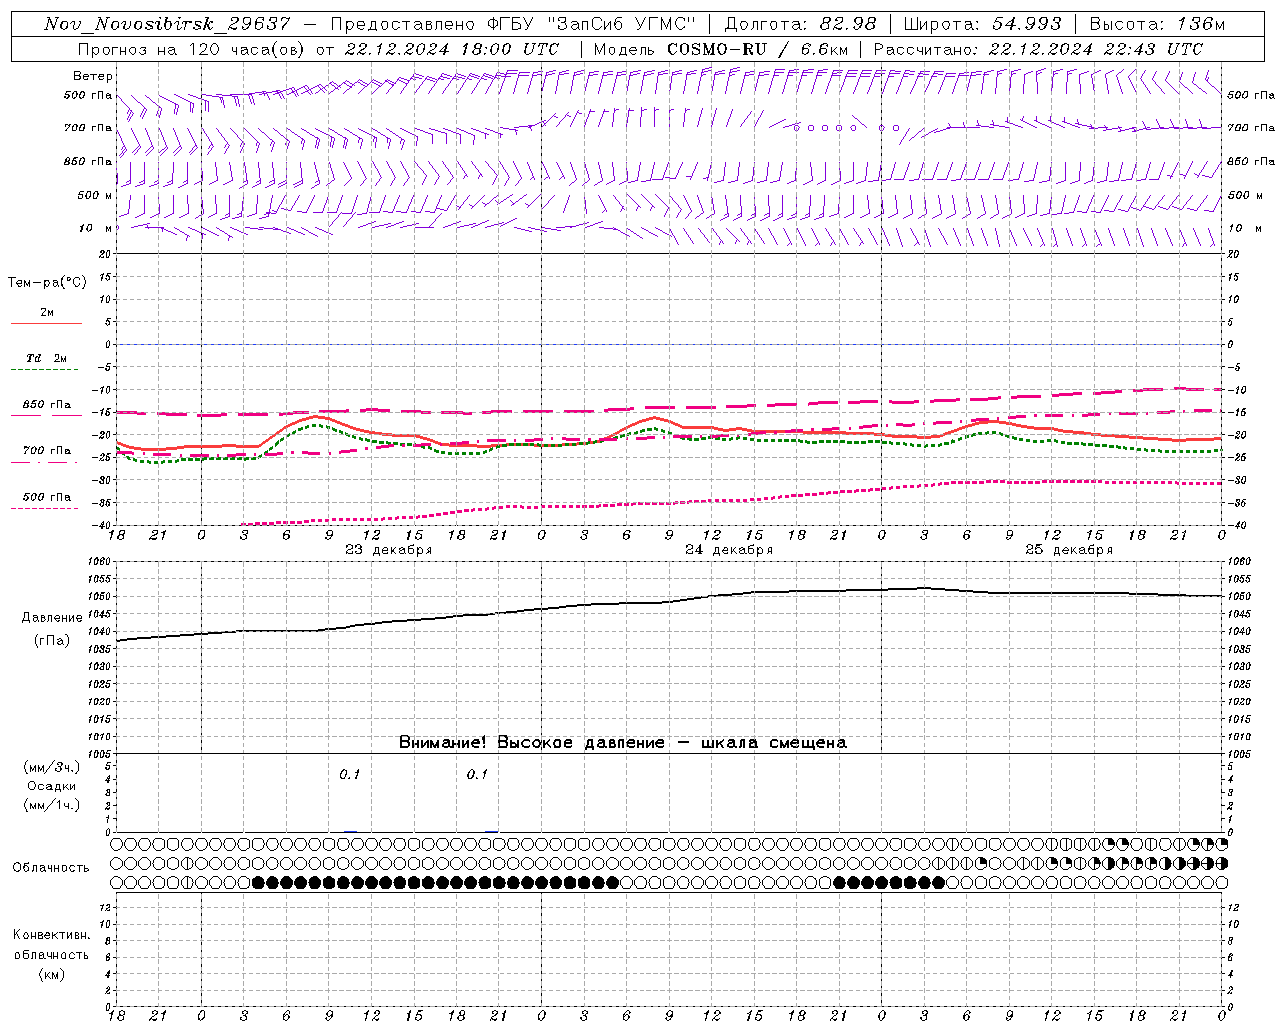Select the provider text ФГБУ "ЗапСиб УГМС"
The width and height of the screenshot is (1280, 1024).
click(x=591, y=24)
